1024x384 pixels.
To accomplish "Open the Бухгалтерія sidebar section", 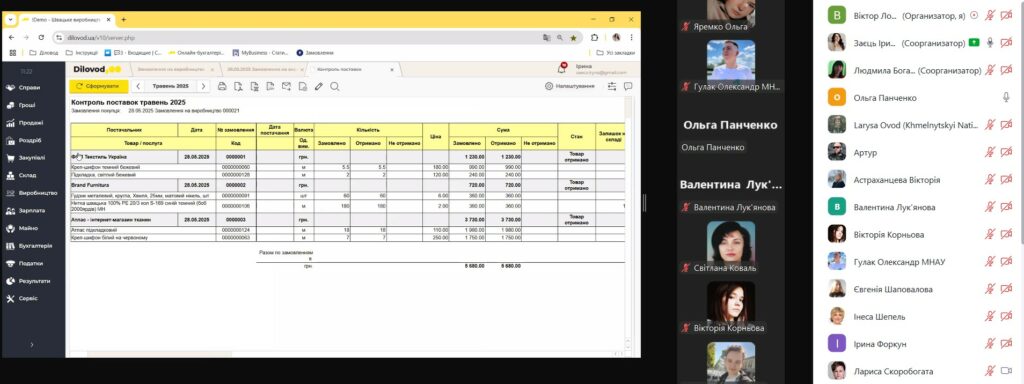I will tap(29, 246).
